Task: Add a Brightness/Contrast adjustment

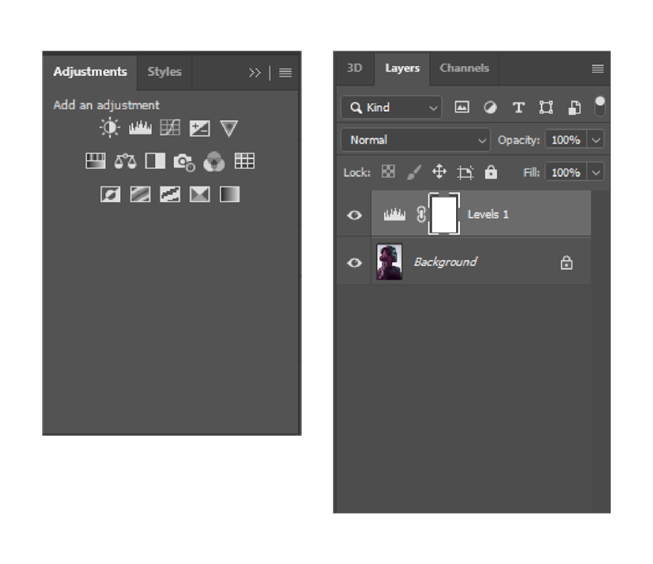Action: (110, 128)
